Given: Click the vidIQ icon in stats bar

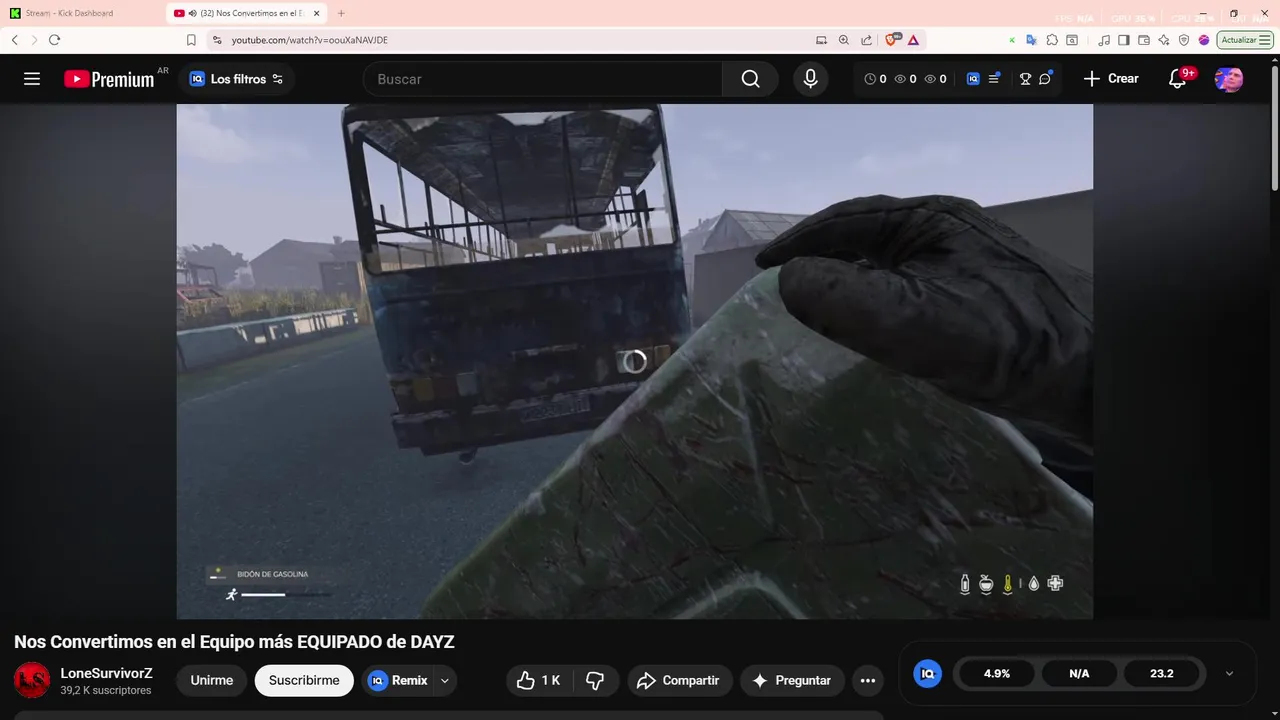Looking at the screenshot, I should point(927,674).
